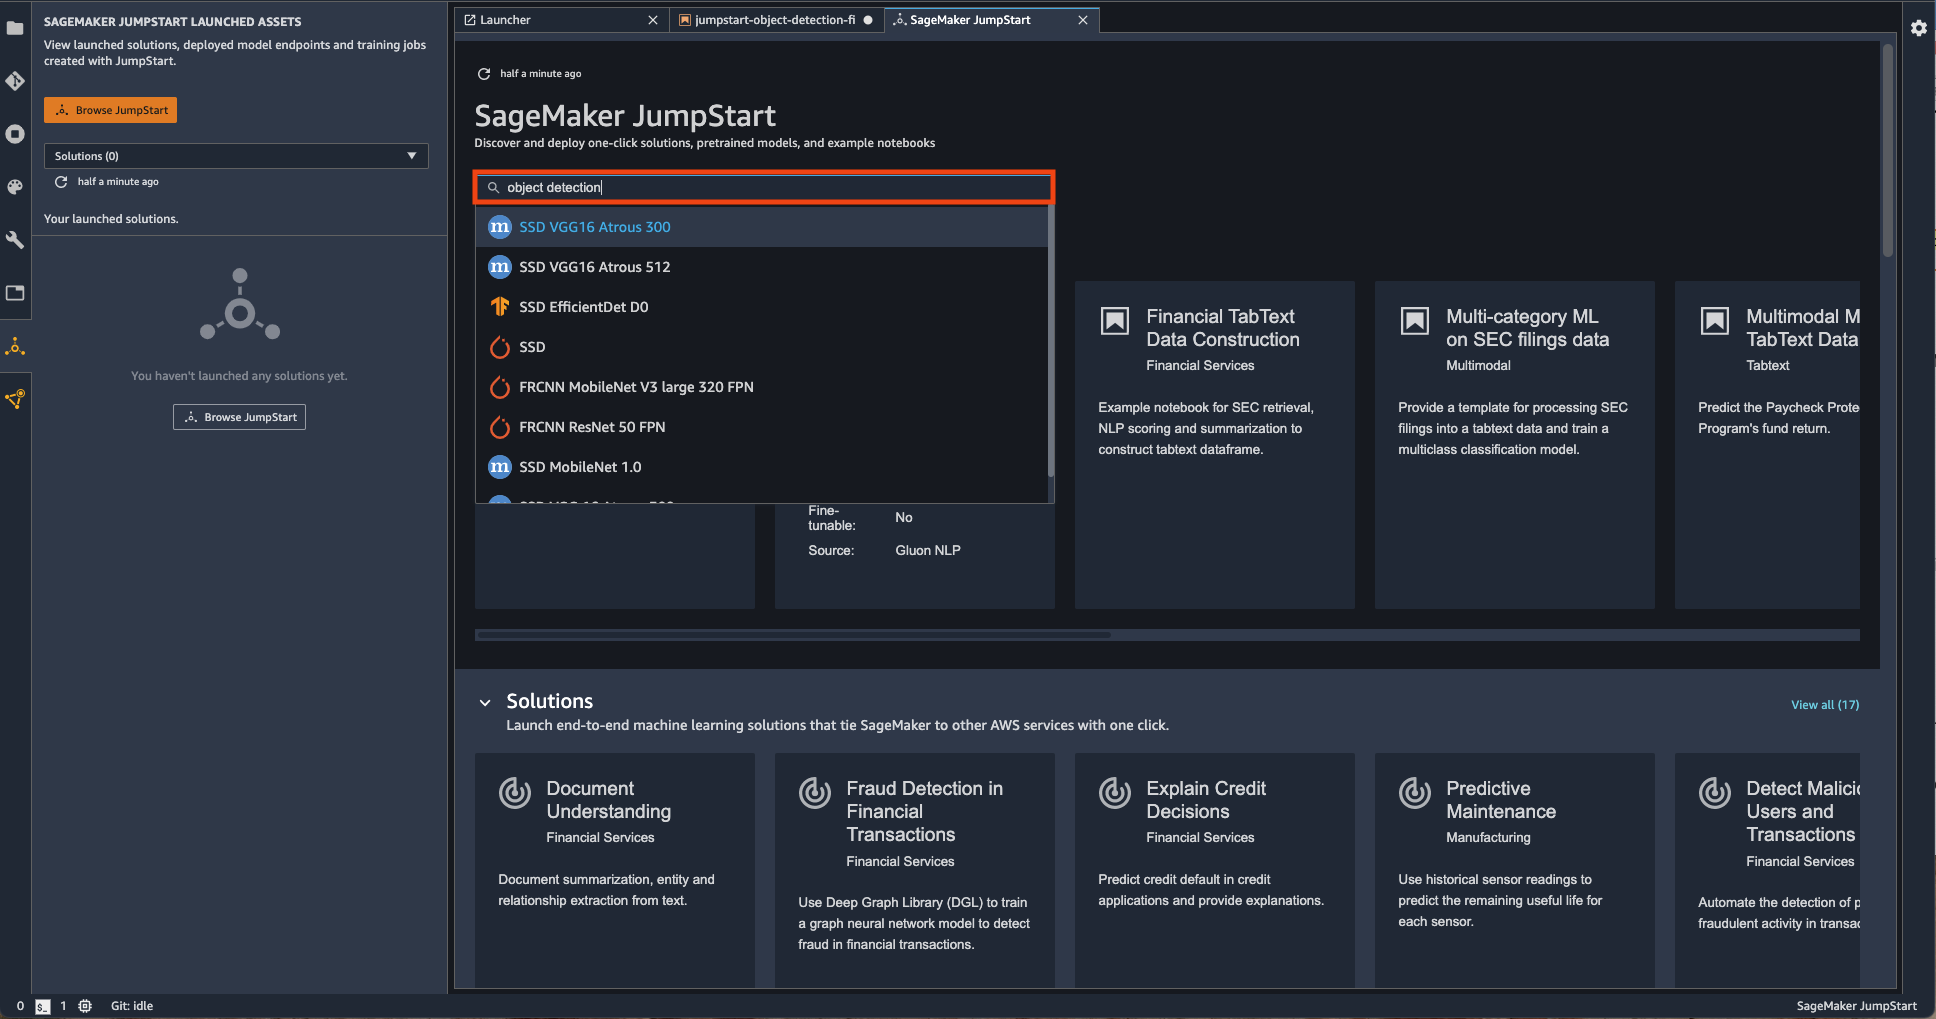Image resolution: width=1936 pixels, height=1019 pixels.
Task: Click the kernel settings icon in status bar
Action: [85, 1006]
